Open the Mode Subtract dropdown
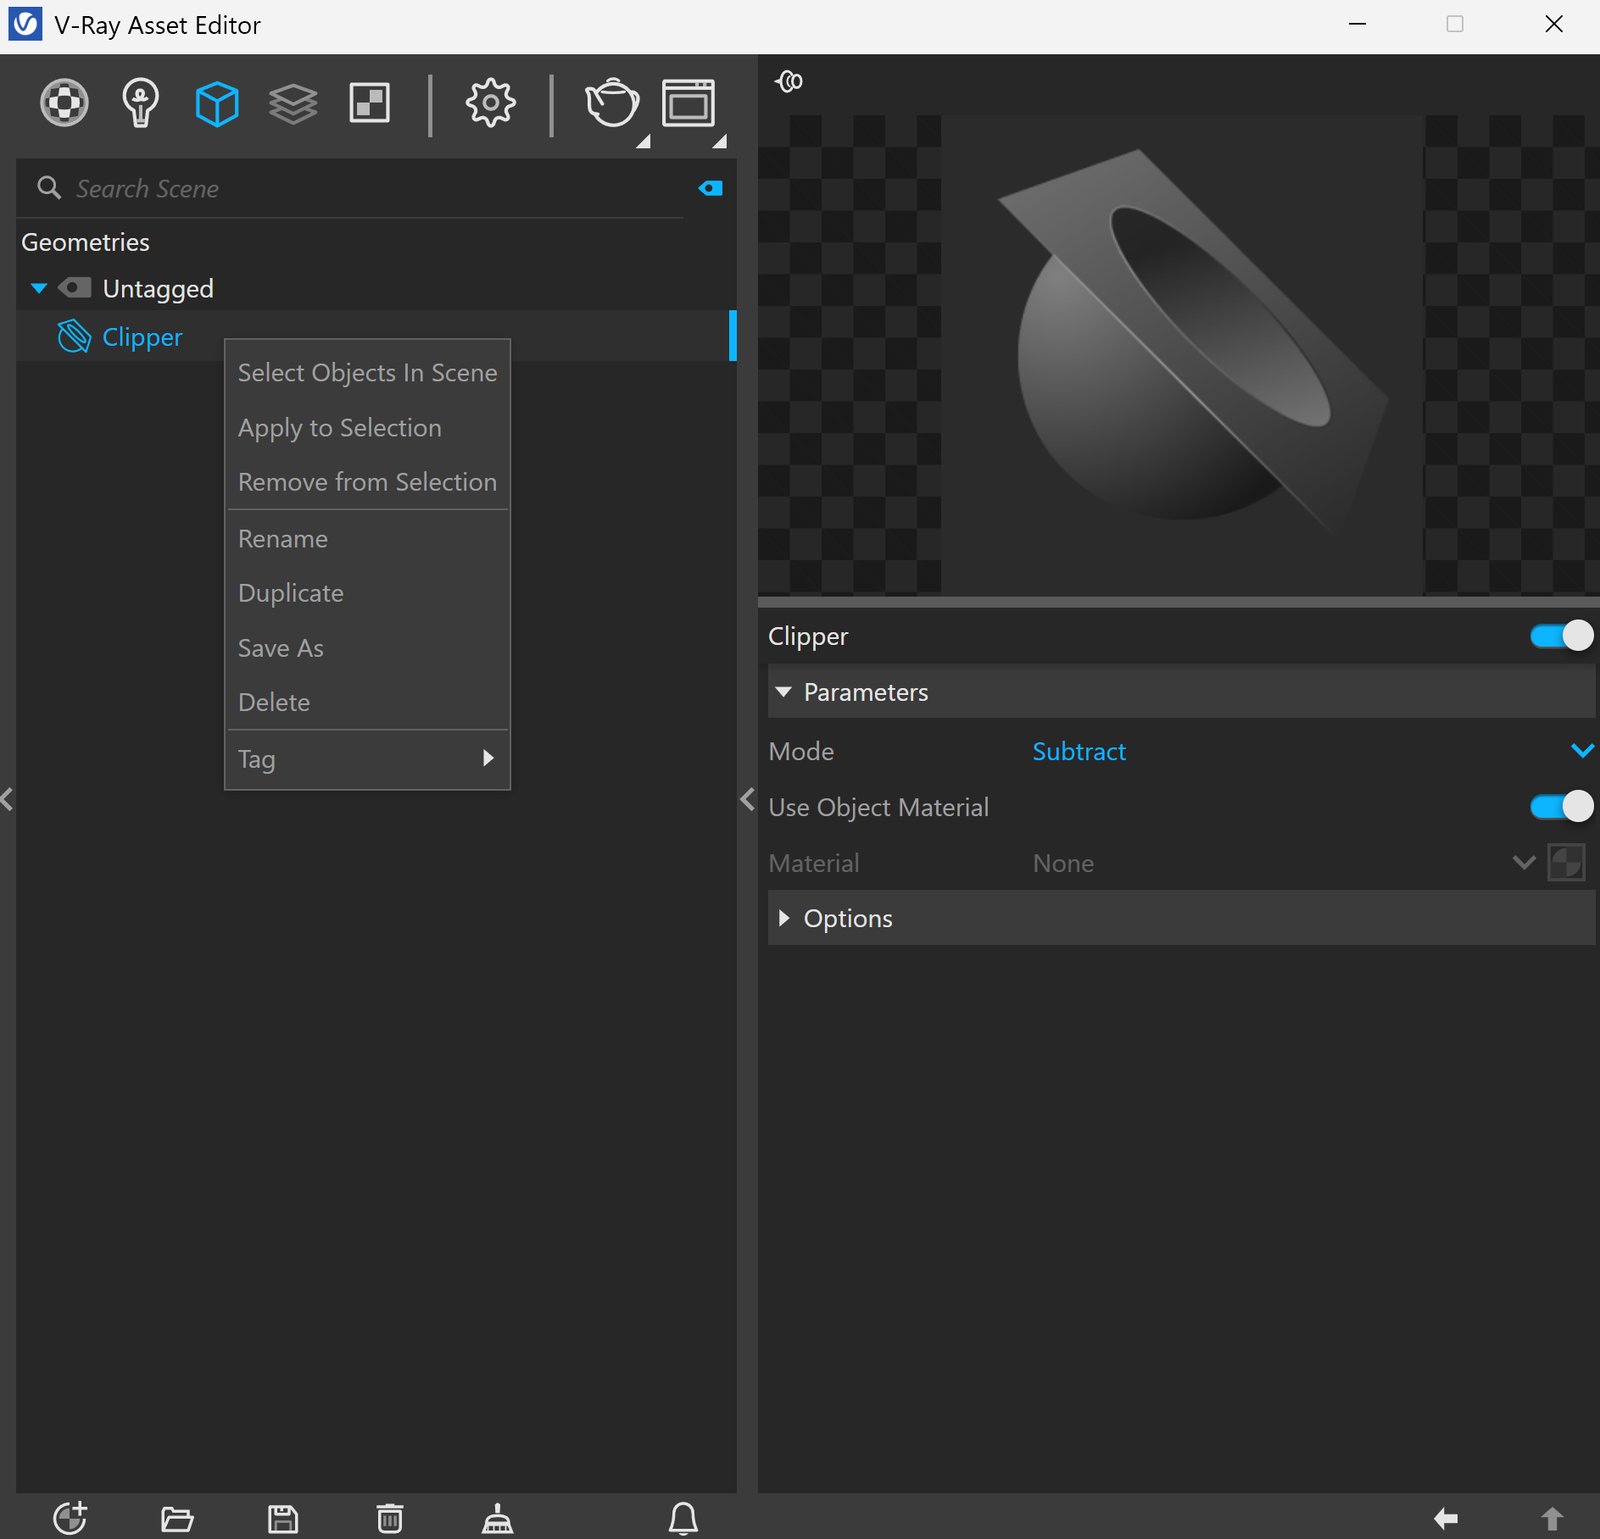The width and height of the screenshot is (1600, 1539). (x=1312, y=751)
